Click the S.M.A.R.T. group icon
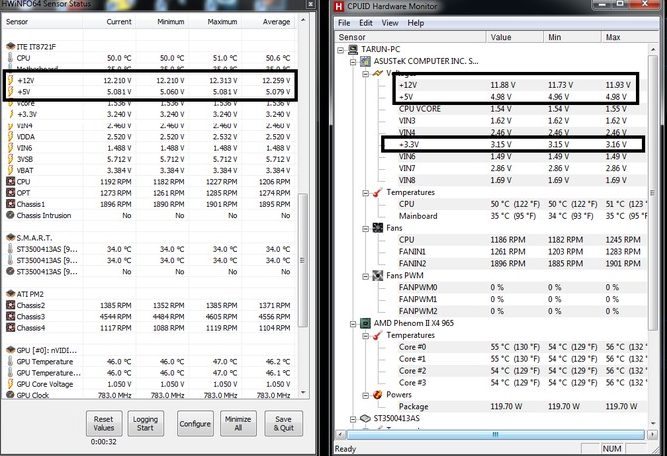Screen dimensions: 667x456 pos(11,237)
